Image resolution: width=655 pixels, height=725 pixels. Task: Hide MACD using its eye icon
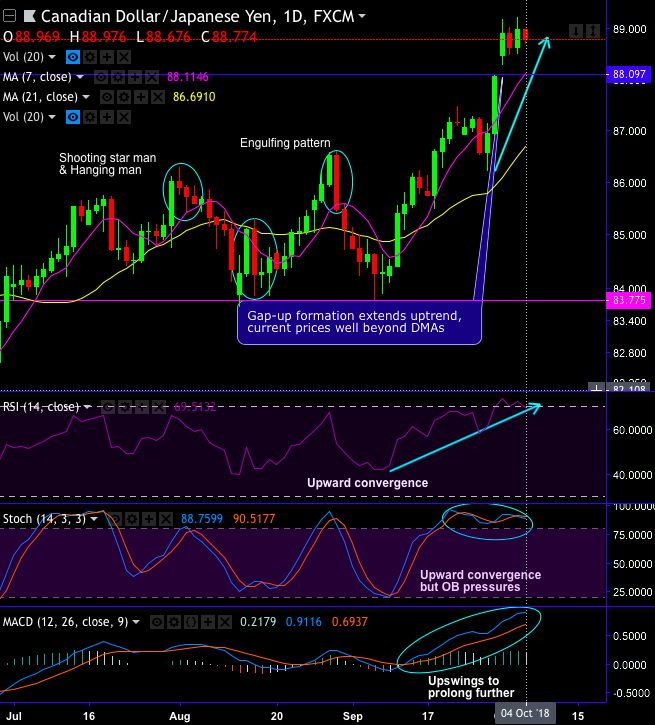[x=157, y=622]
